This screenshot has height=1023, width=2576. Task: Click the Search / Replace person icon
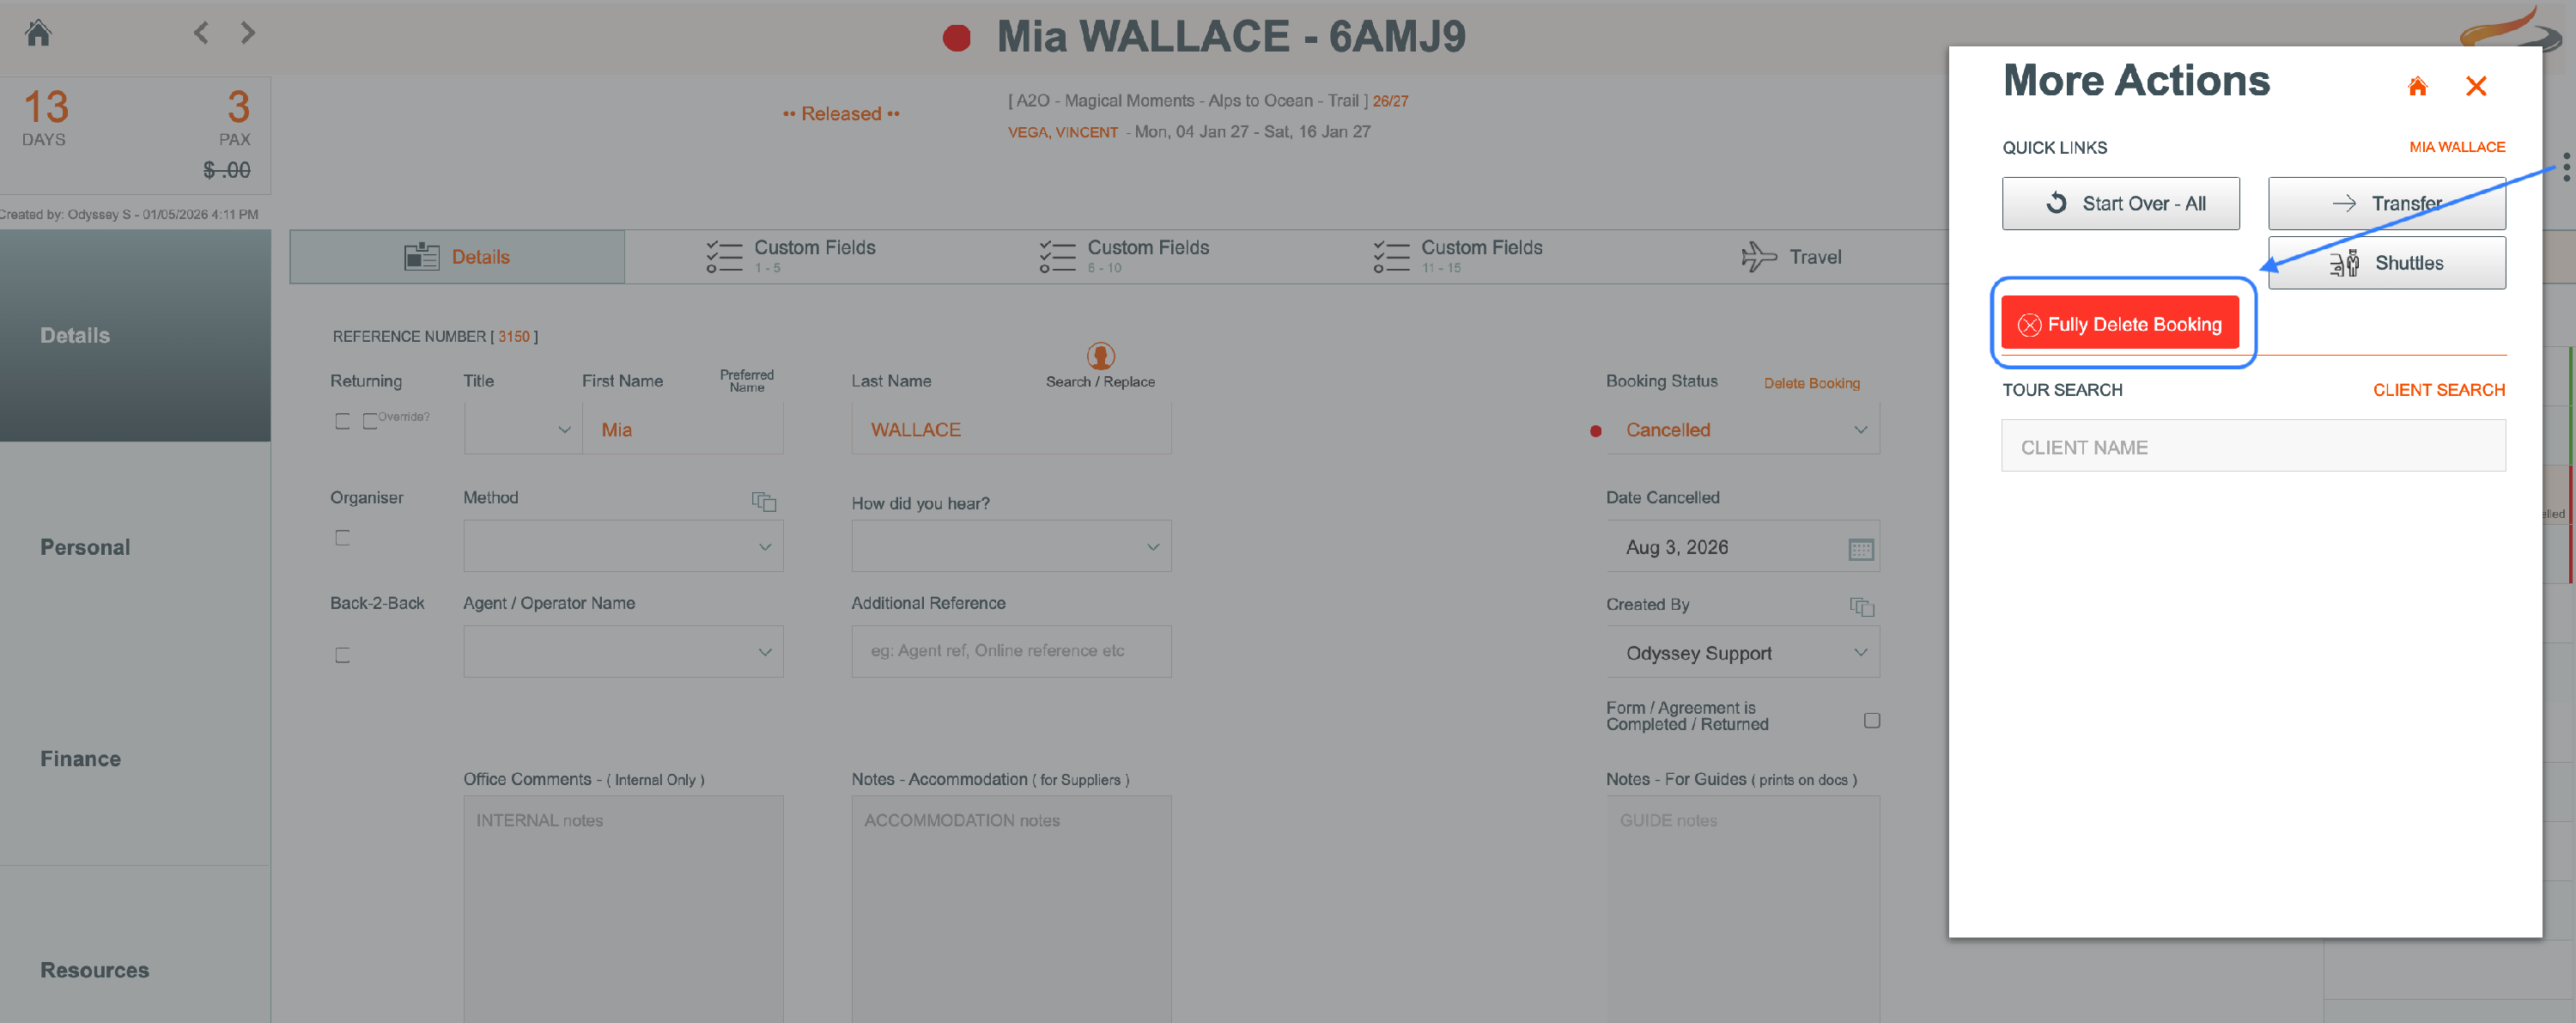pos(1100,355)
